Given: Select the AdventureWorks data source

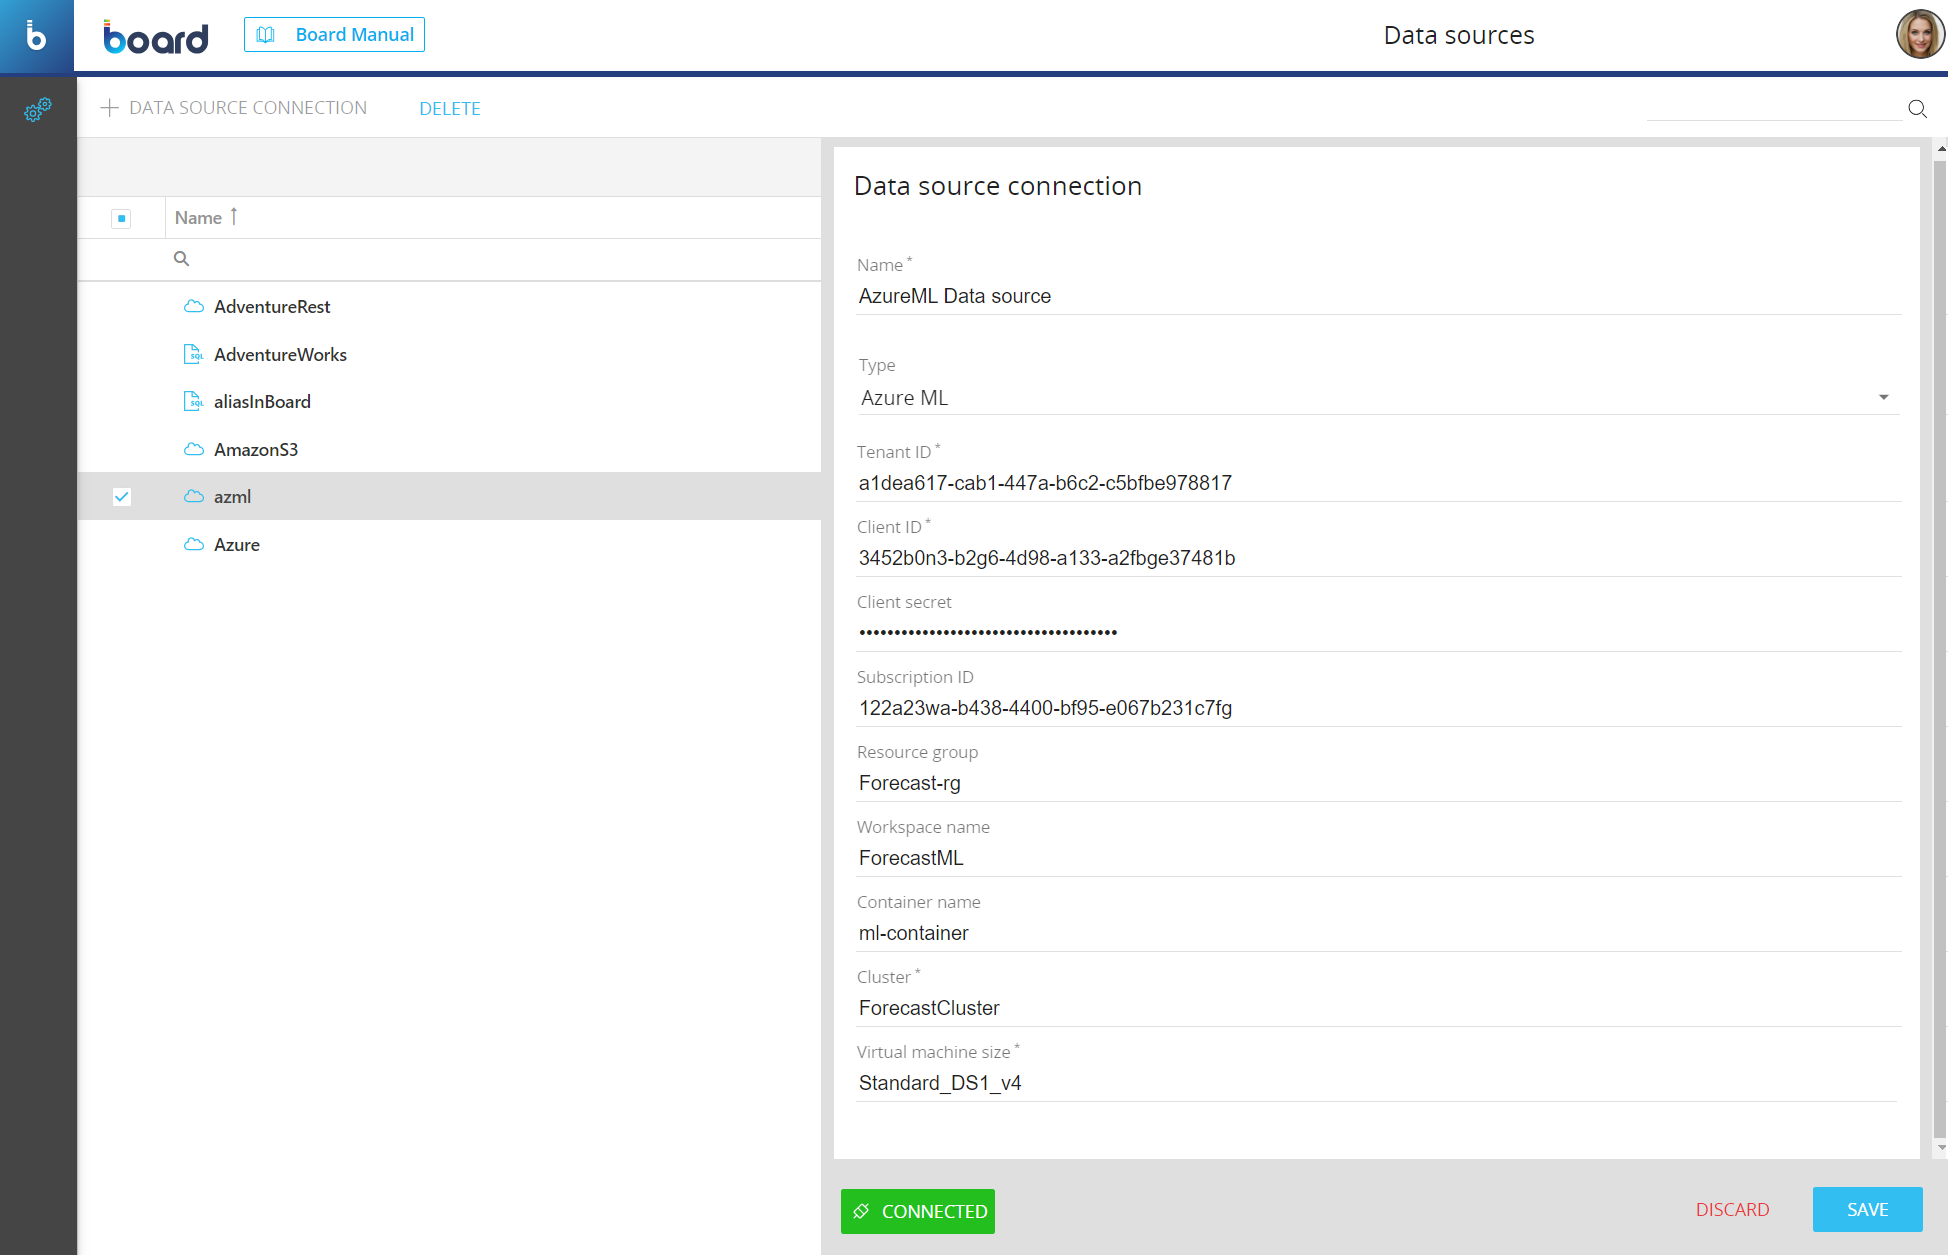Looking at the screenshot, I should [450, 355].
